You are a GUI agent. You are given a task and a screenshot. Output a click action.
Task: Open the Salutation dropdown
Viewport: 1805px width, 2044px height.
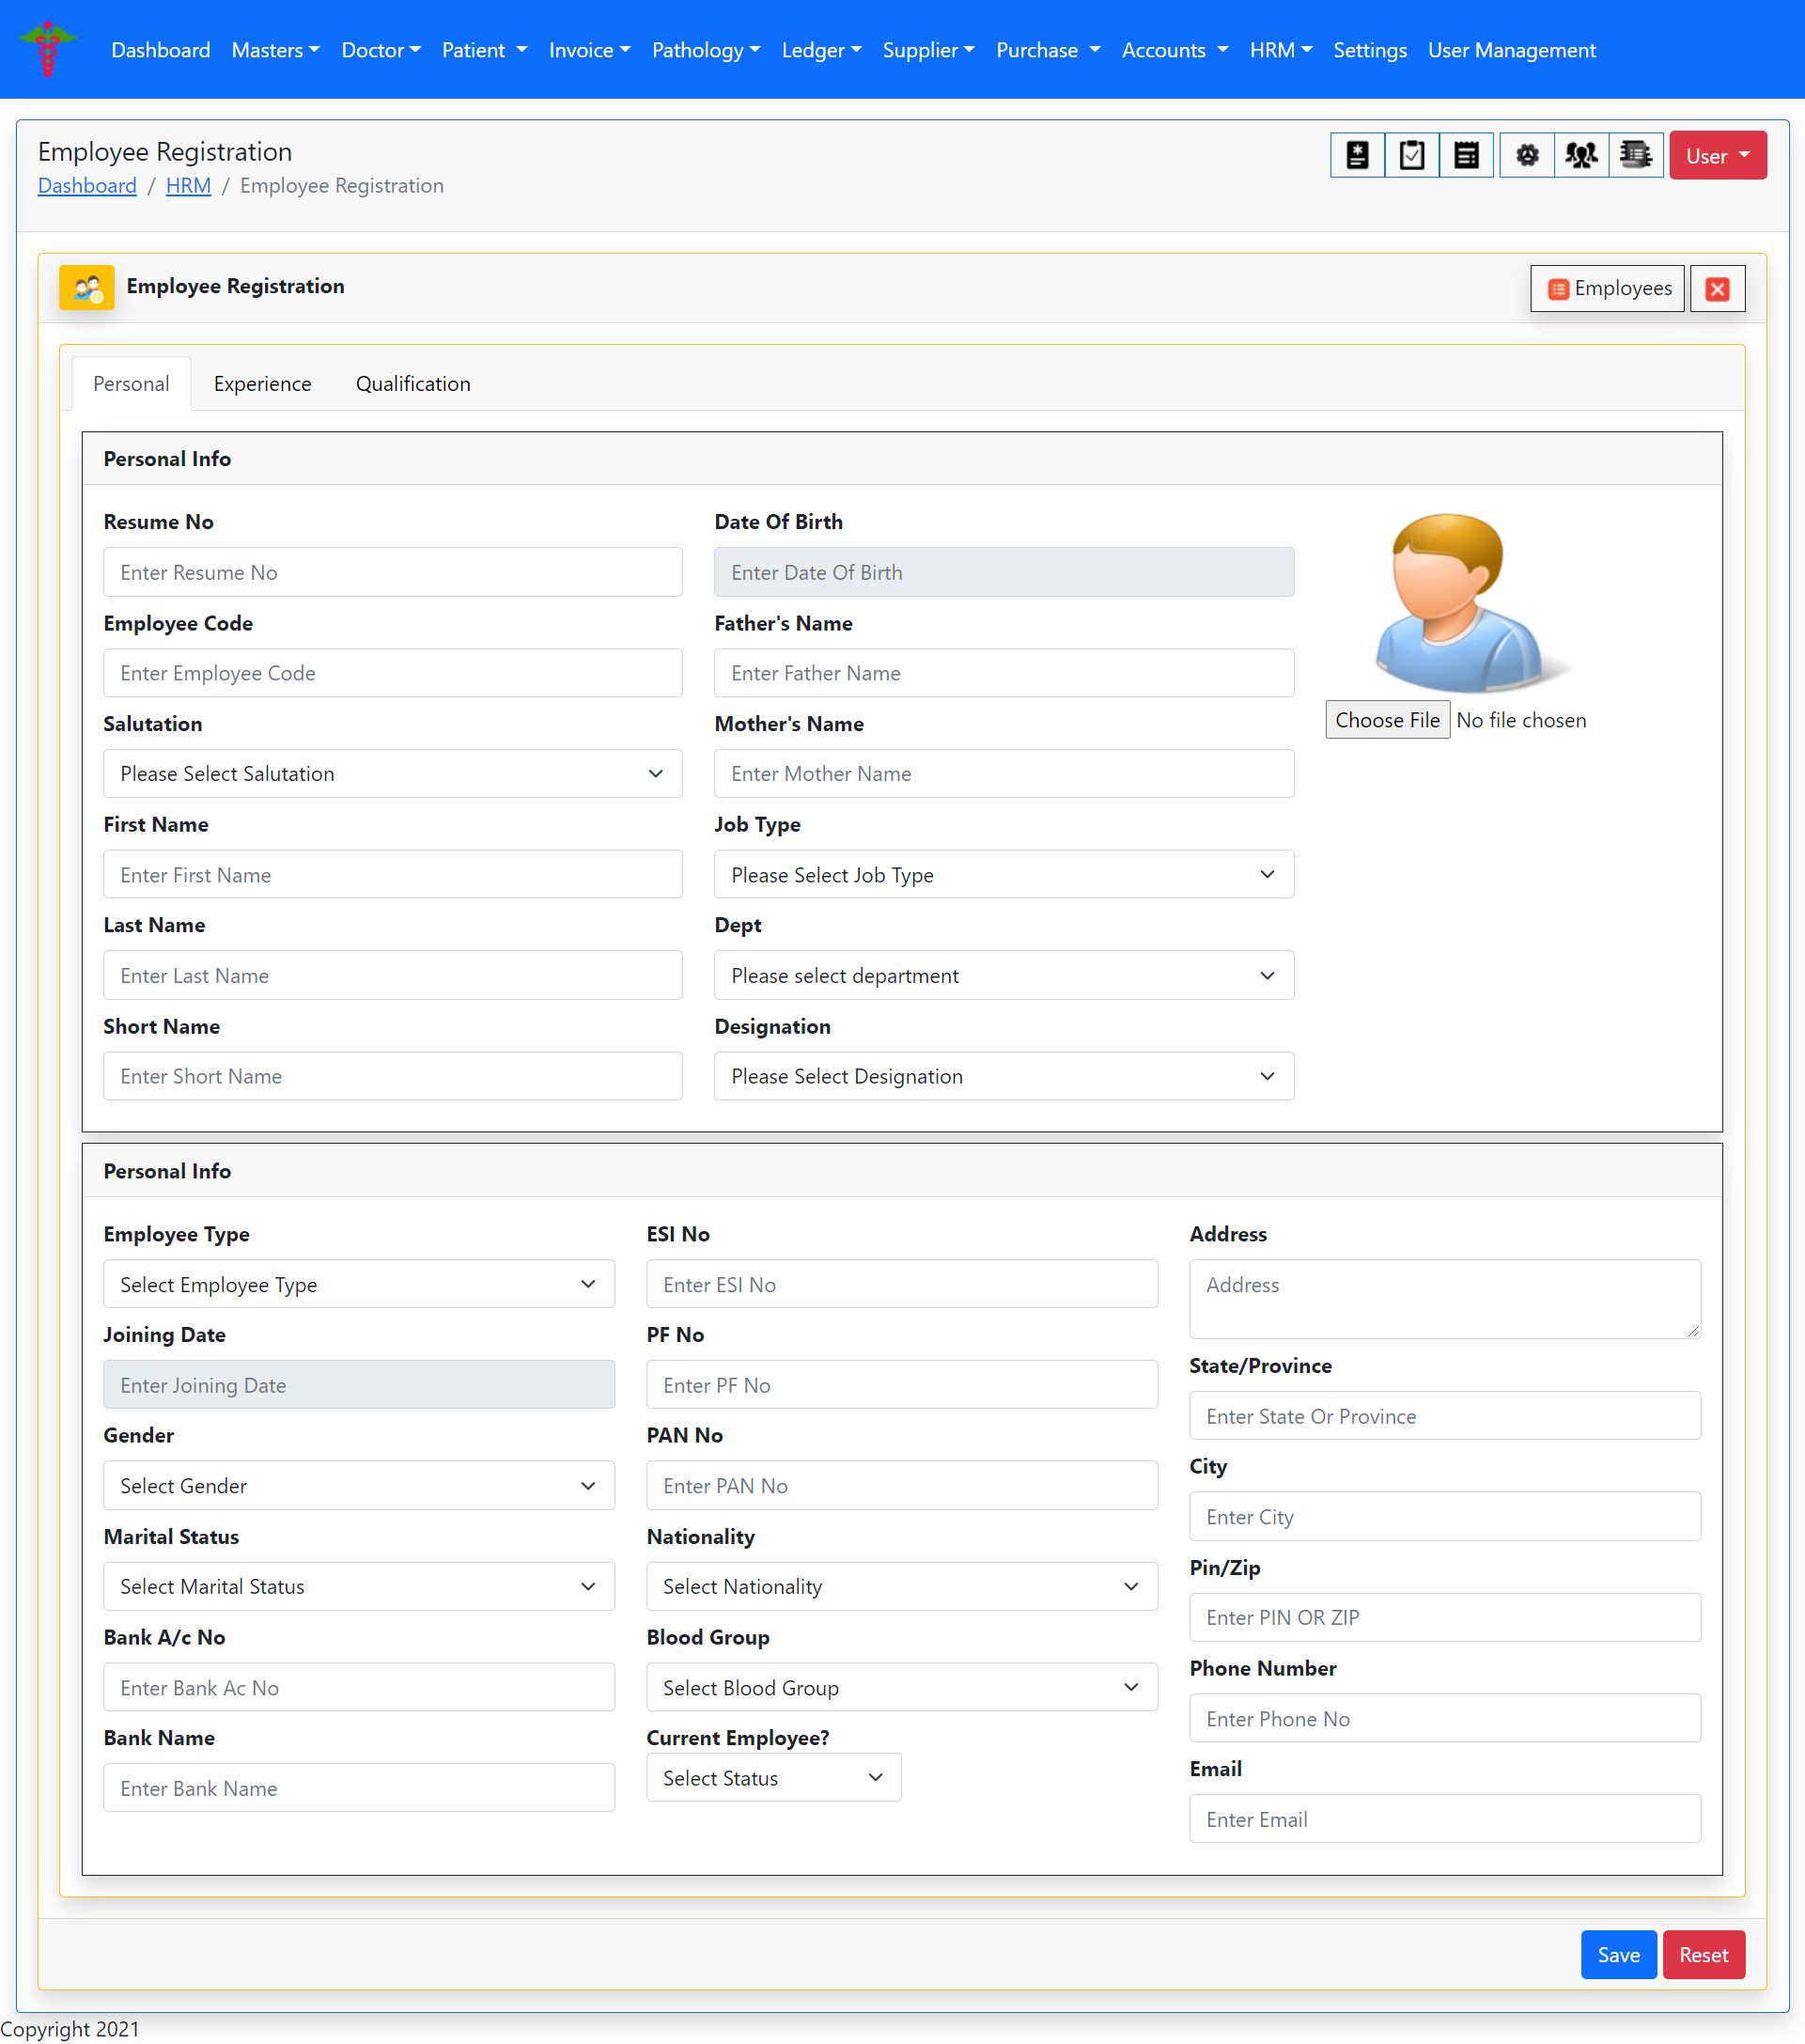click(392, 774)
